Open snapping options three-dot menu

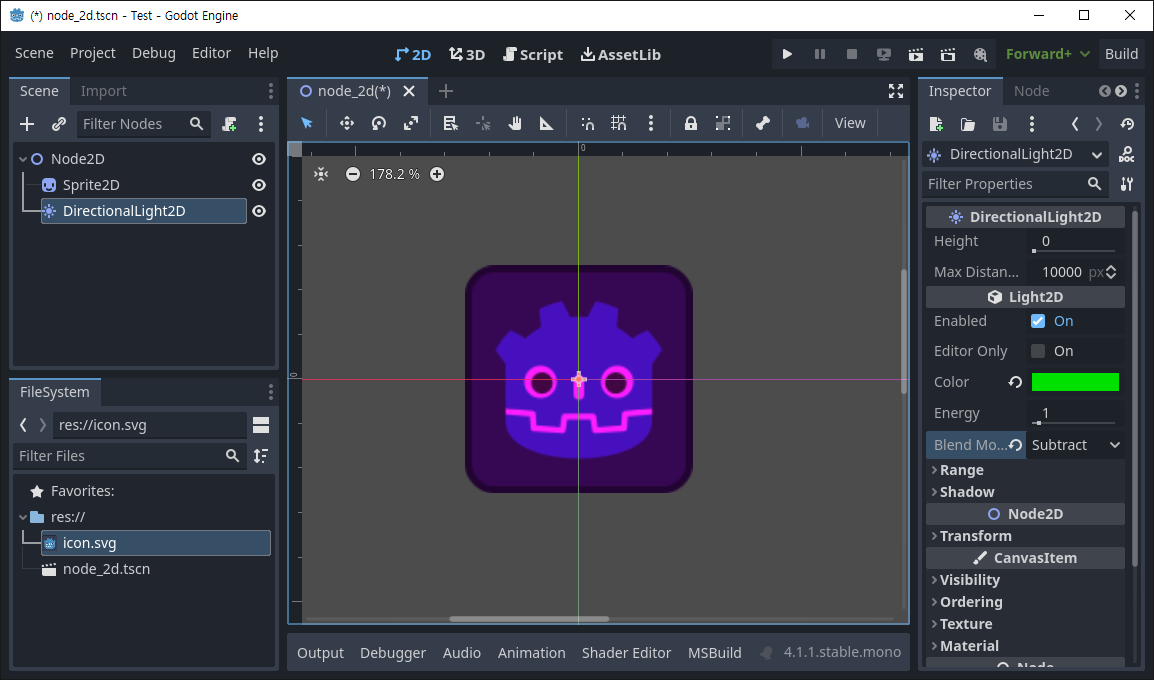point(651,123)
